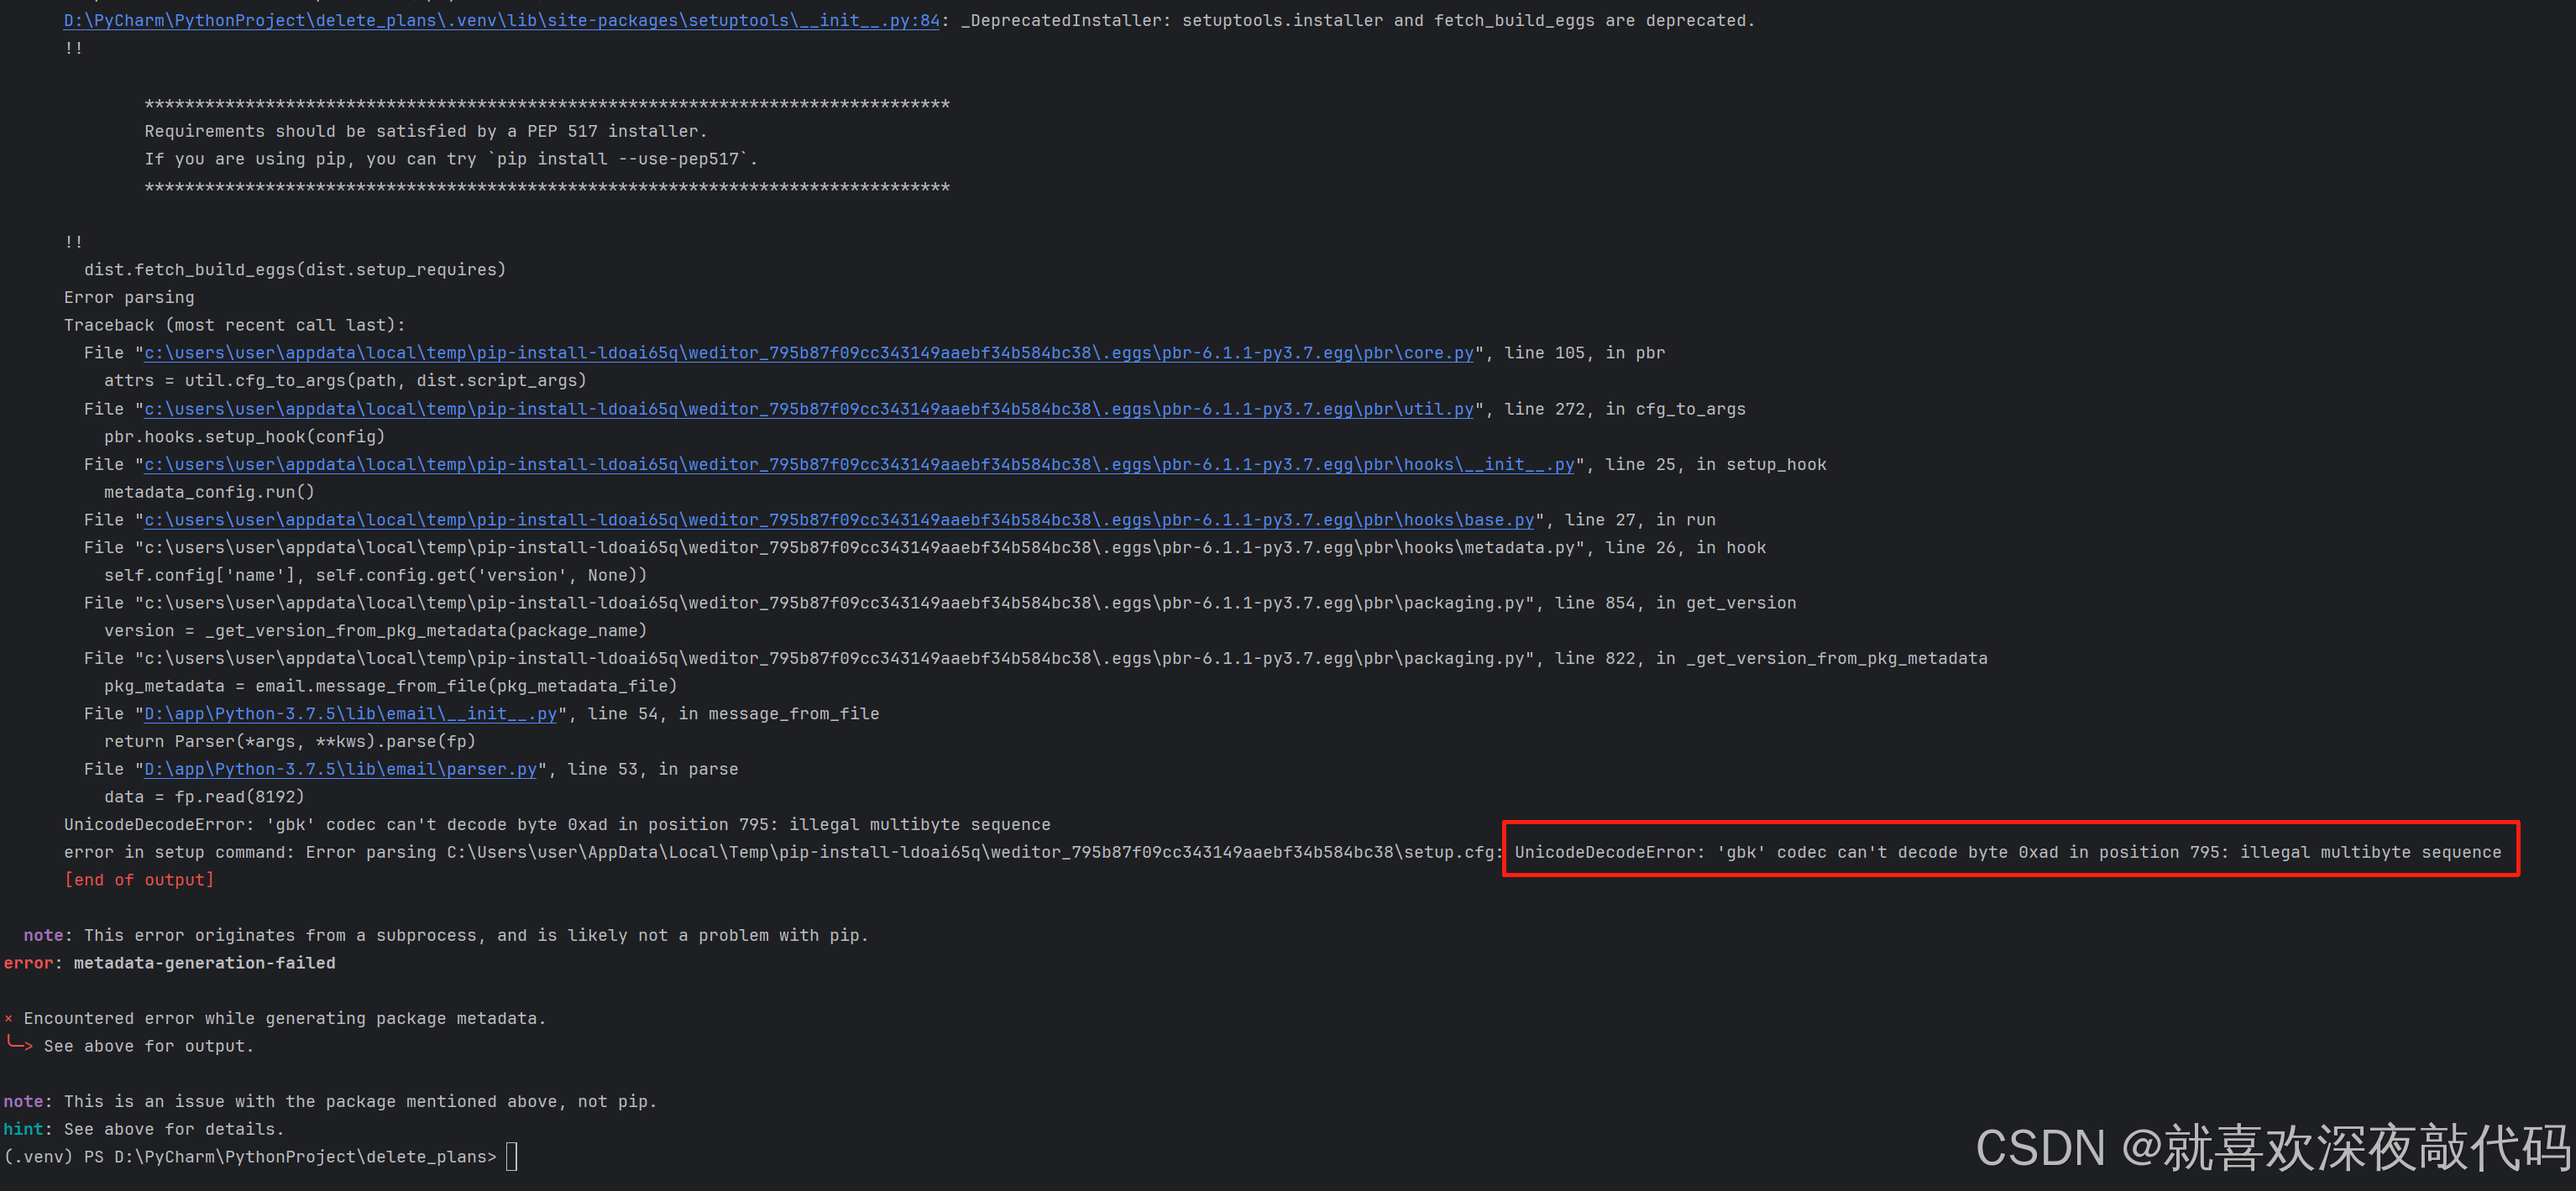Open the pbr\hooks\base.py traceback link
Image resolution: width=2576 pixels, height=1191 pixels.
839,520
